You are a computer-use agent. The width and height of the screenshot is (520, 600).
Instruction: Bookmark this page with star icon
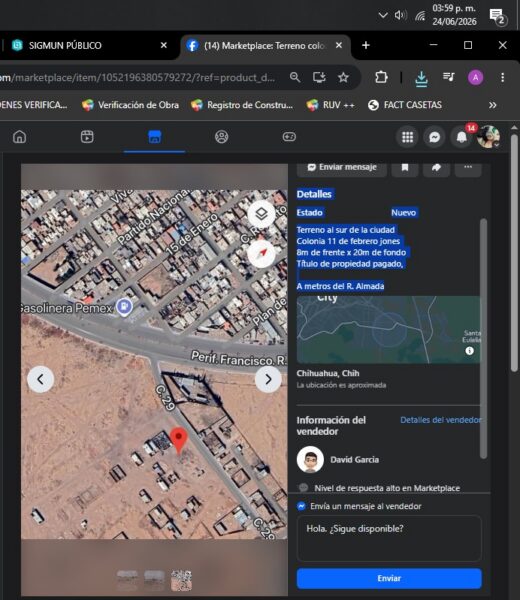343,78
